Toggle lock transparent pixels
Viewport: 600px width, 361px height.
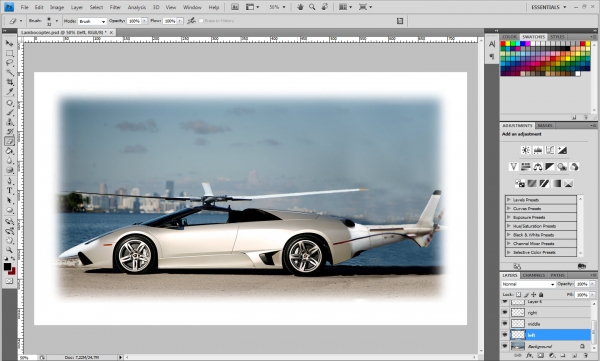(x=518, y=294)
